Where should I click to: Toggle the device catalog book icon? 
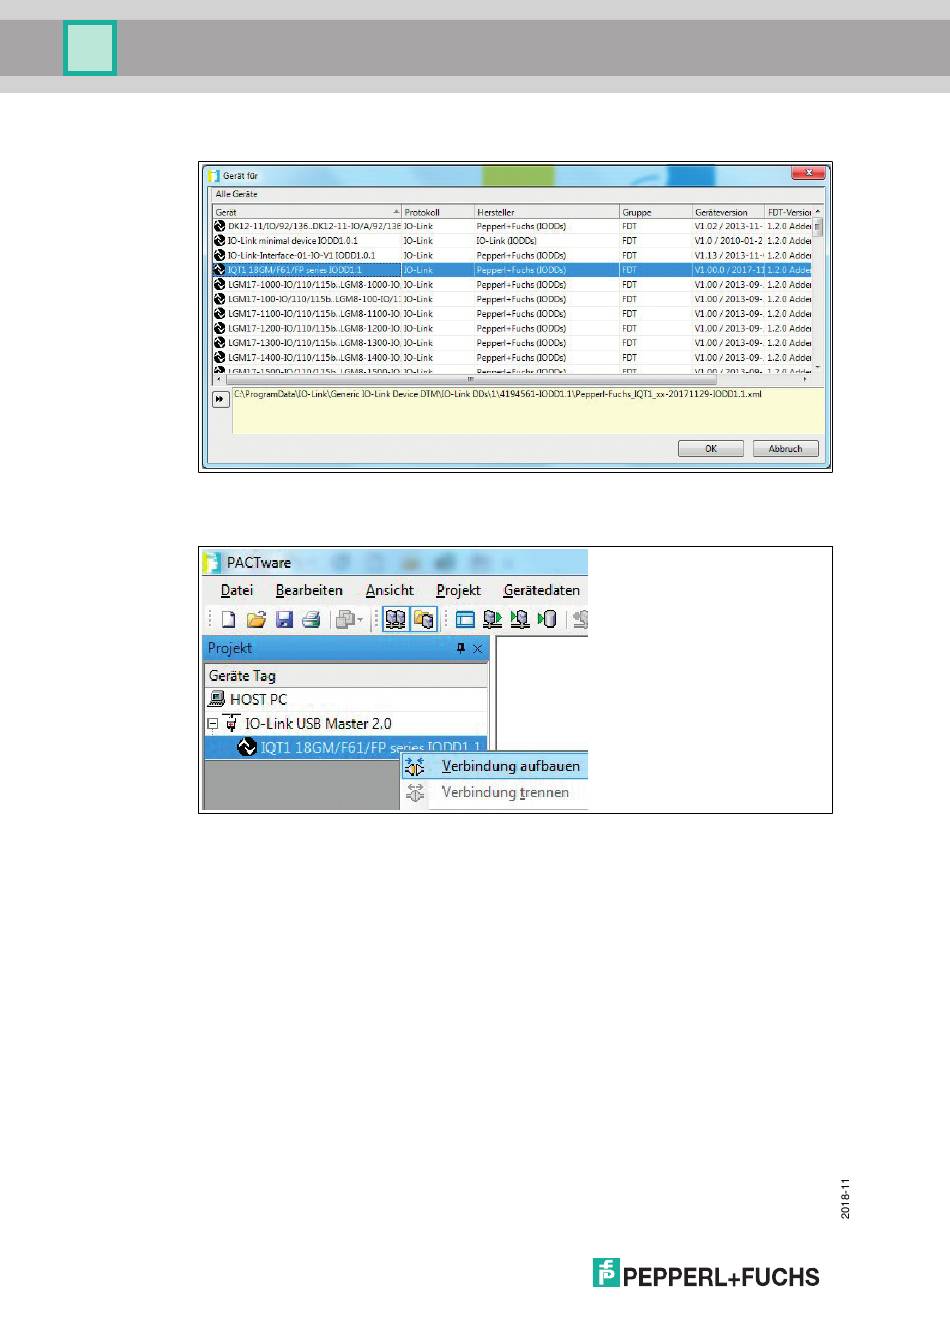click(x=396, y=620)
